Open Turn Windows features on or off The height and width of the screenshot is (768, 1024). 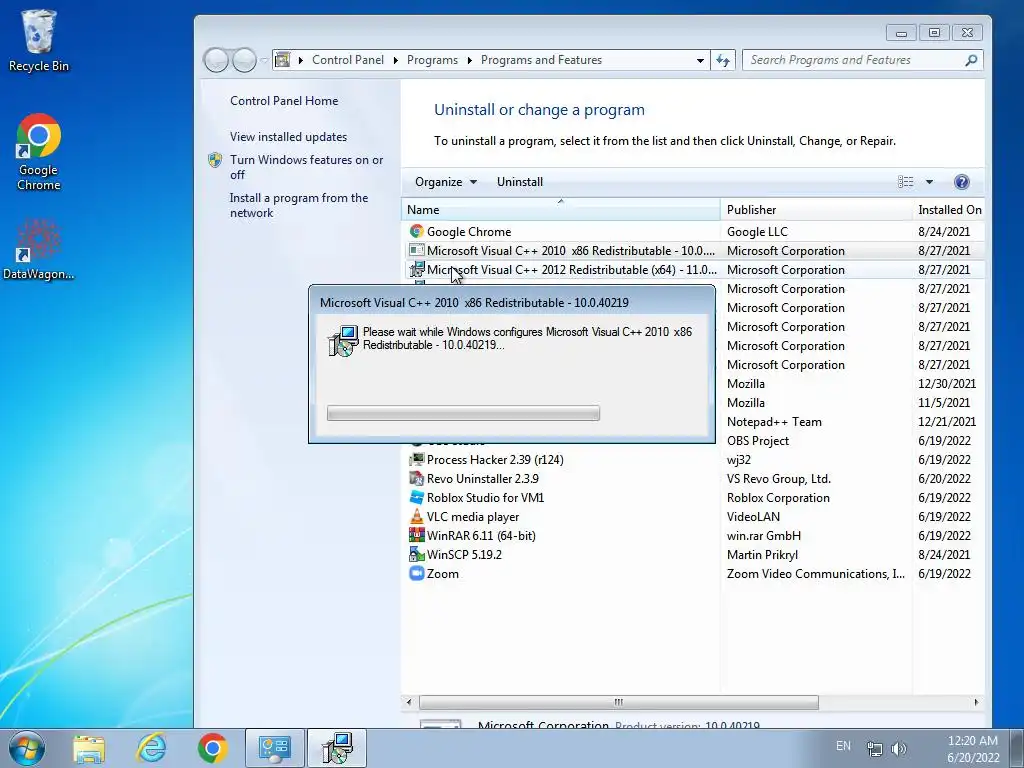click(306, 167)
